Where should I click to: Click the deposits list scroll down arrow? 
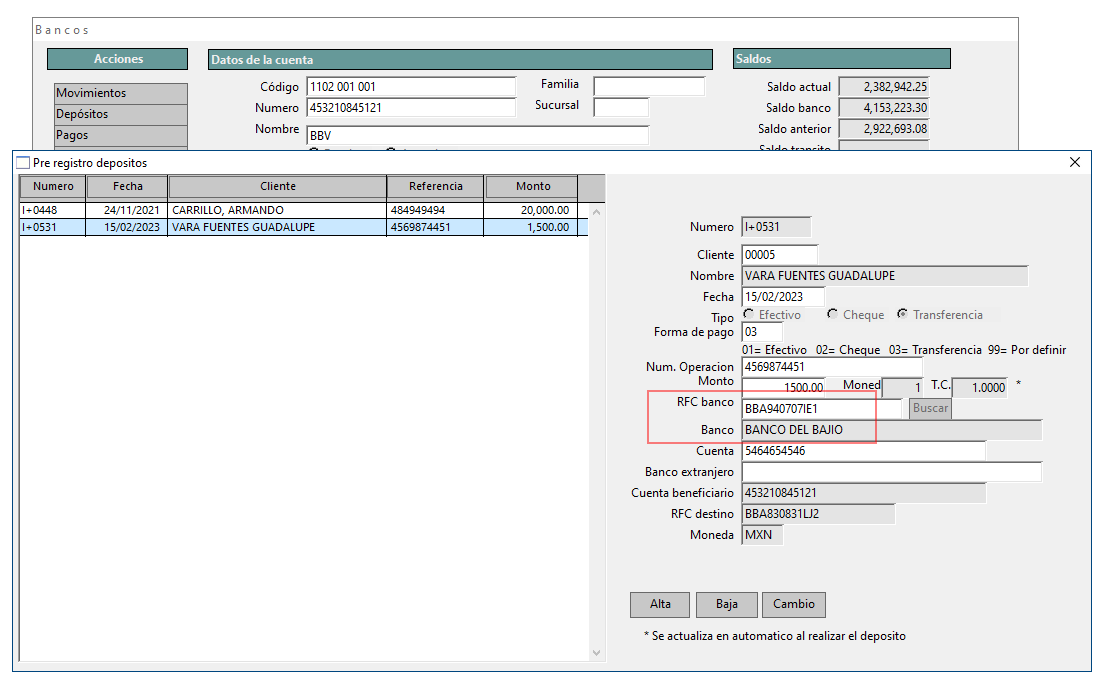point(598,653)
